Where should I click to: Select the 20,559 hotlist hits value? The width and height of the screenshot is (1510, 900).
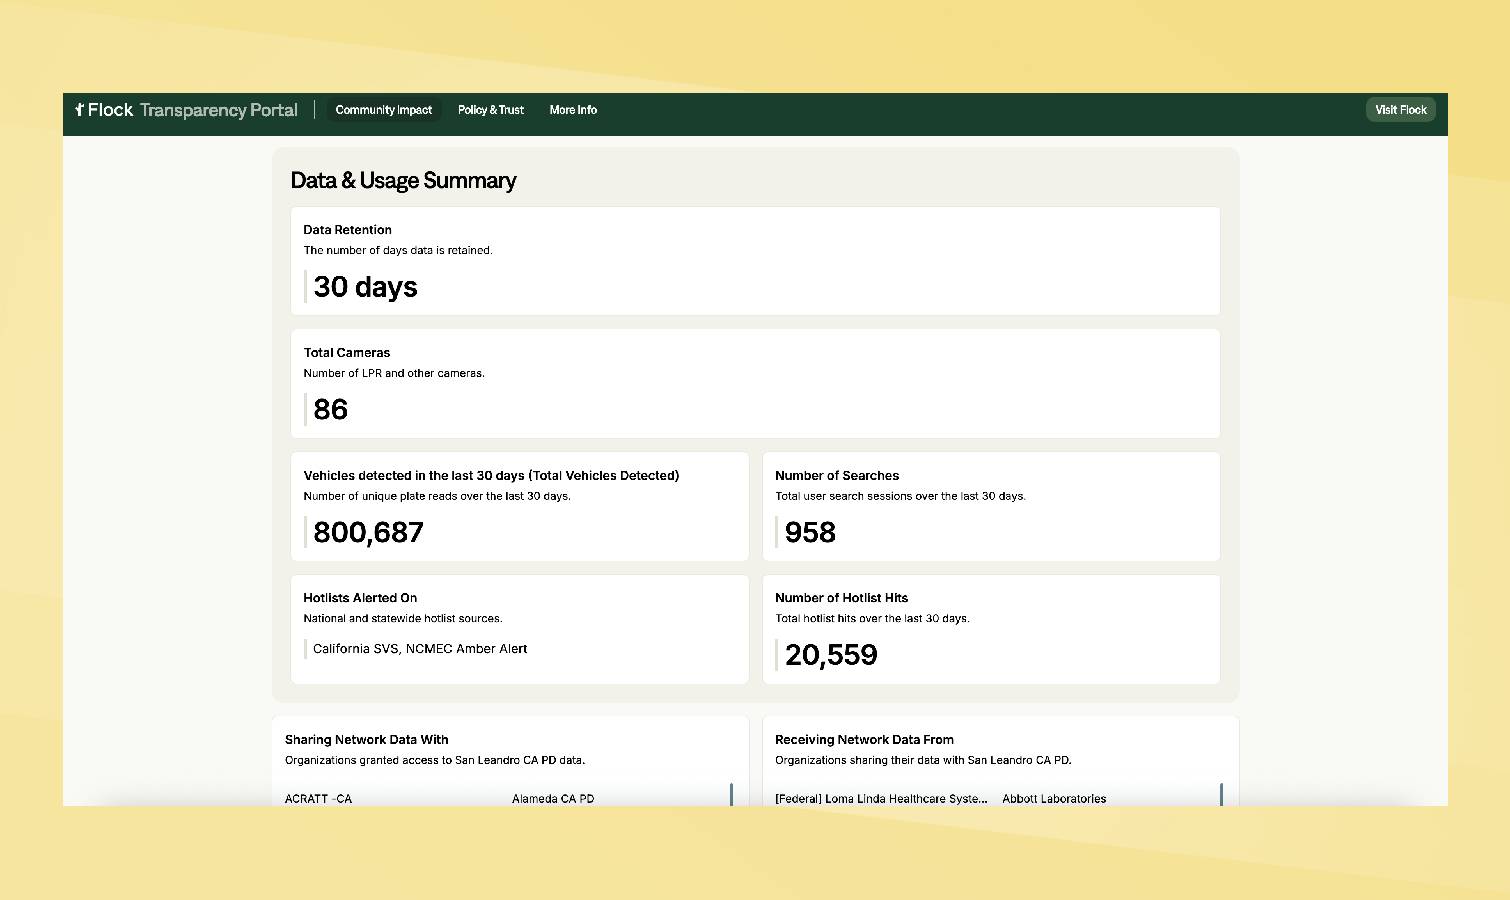click(831, 655)
